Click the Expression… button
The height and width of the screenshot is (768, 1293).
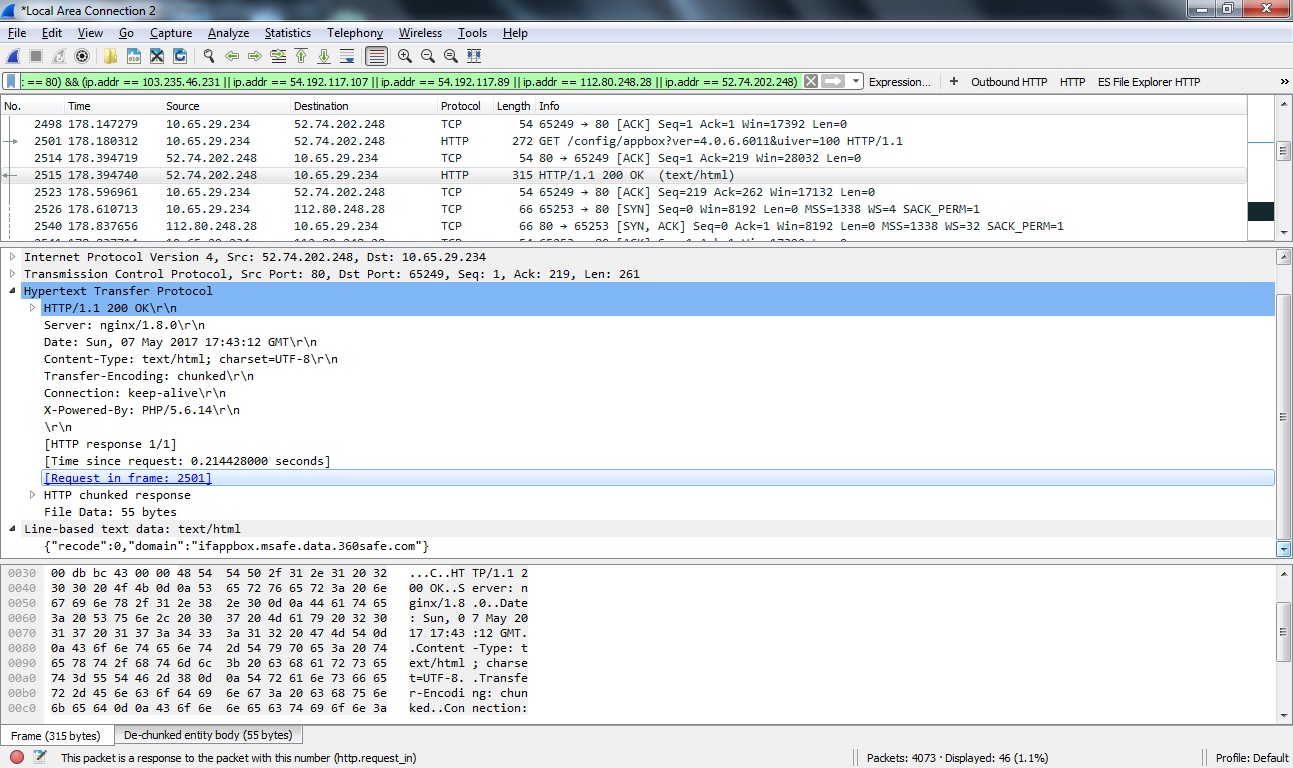tap(899, 82)
